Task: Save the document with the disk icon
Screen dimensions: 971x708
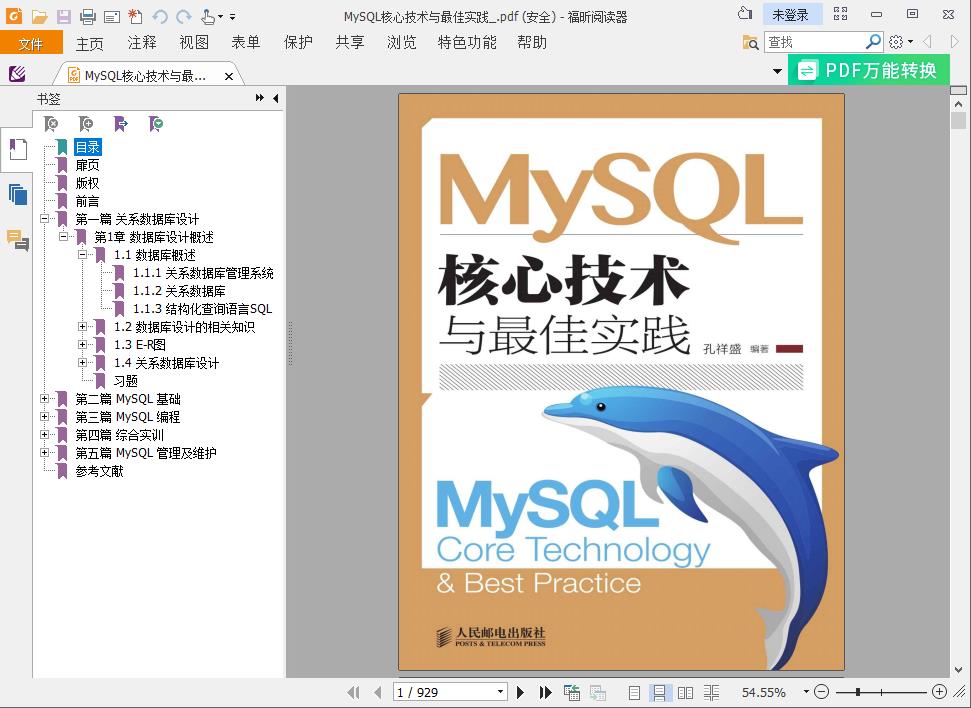Action: (x=64, y=16)
